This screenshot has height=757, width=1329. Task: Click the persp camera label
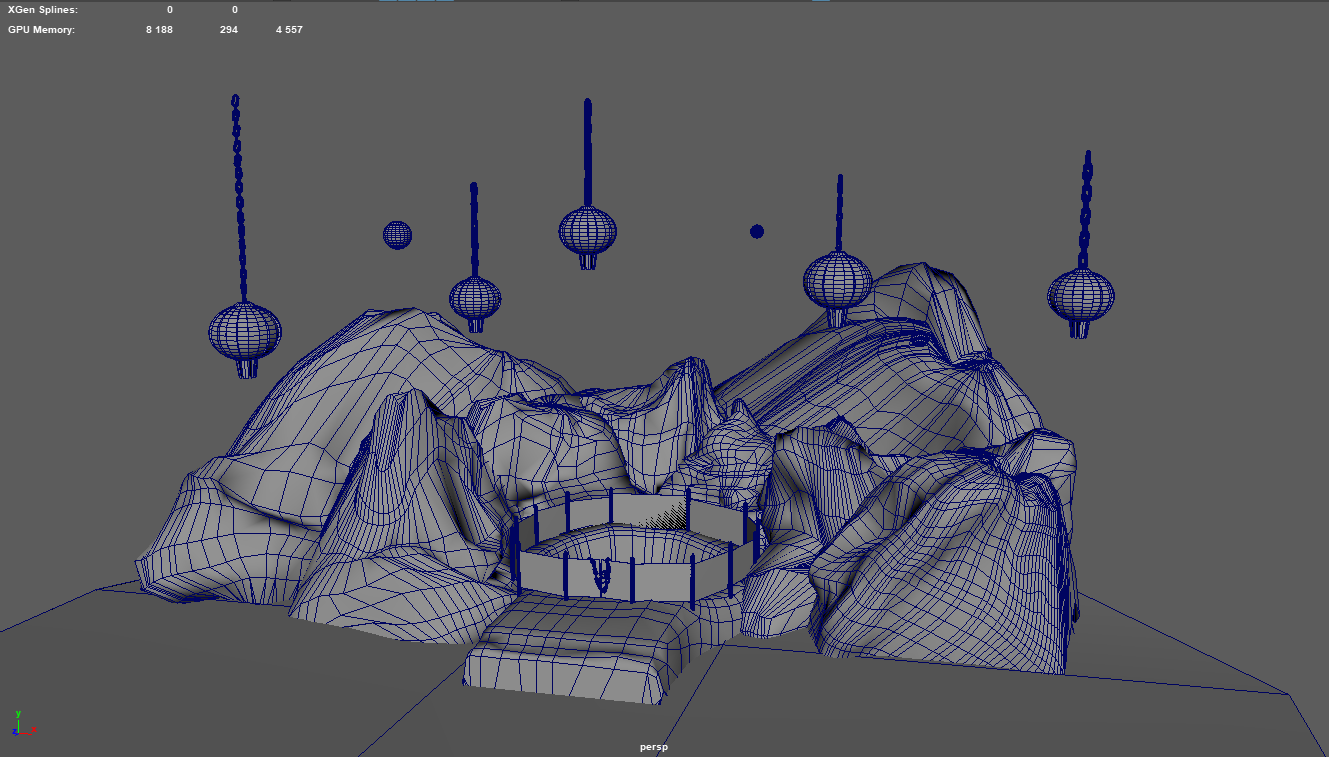point(654,747)
